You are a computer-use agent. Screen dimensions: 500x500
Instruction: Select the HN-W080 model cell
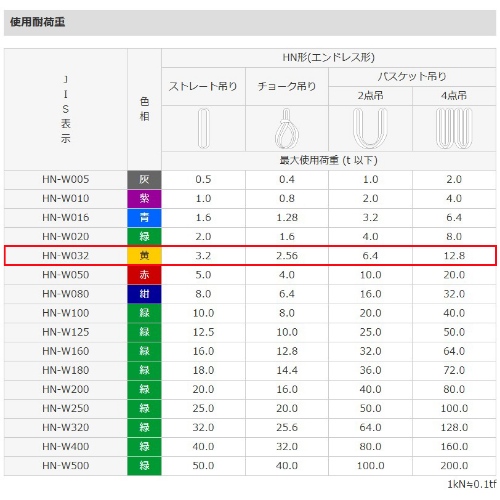coord(66,294)
